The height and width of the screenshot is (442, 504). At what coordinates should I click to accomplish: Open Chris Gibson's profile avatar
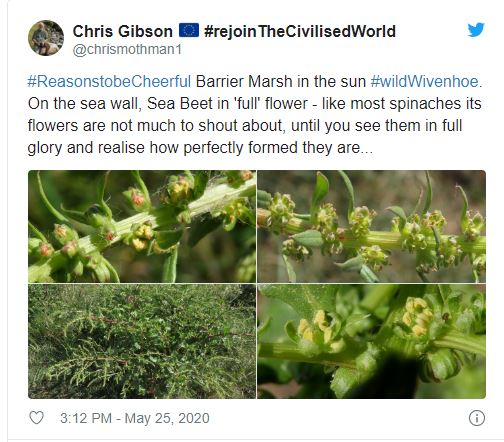[46, 38]
